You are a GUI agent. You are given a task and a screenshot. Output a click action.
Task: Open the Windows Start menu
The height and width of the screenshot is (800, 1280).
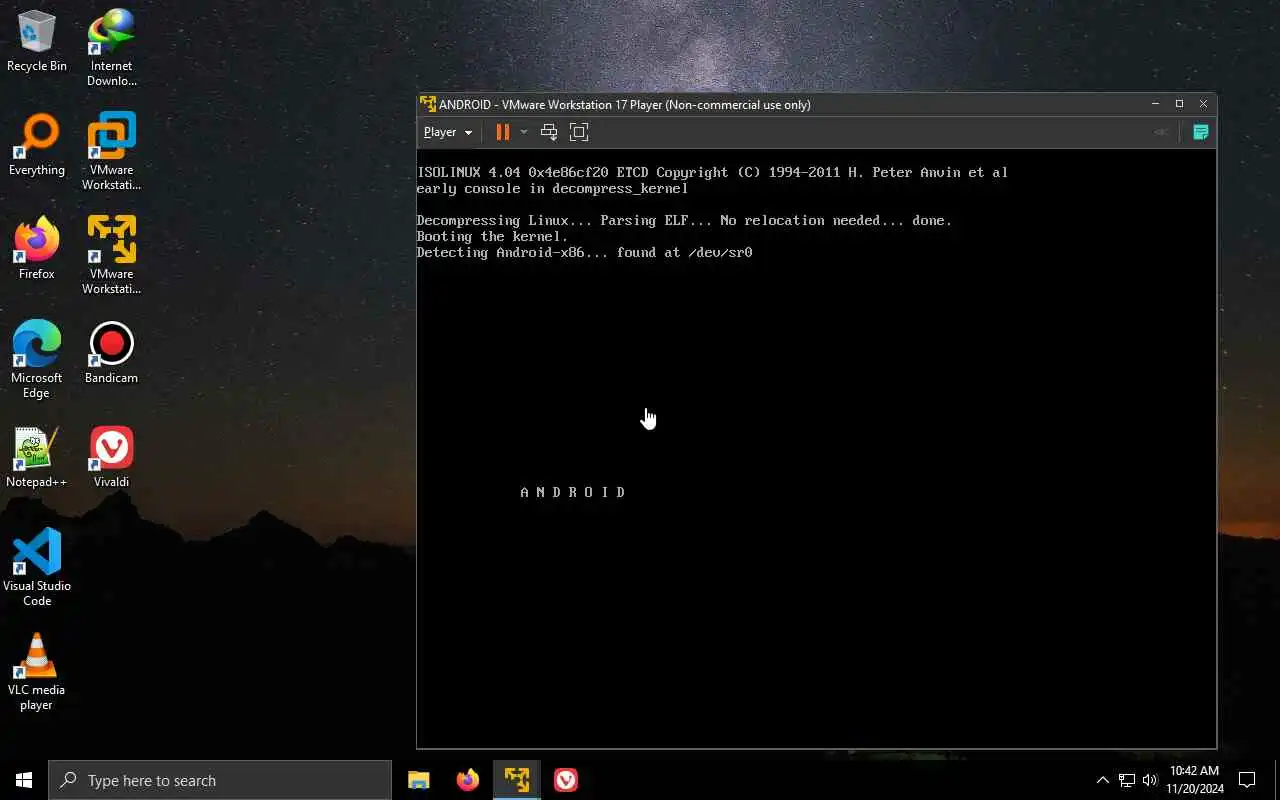[x=24, y=780]
